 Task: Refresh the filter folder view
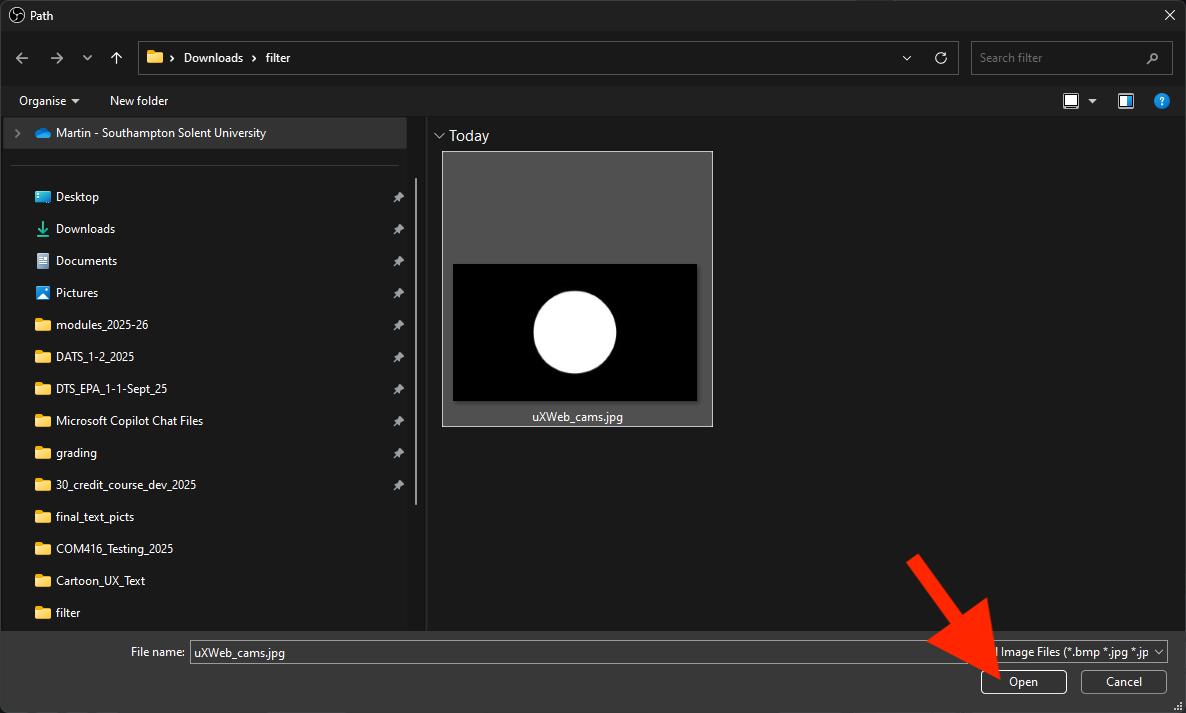tap(940, 58)
